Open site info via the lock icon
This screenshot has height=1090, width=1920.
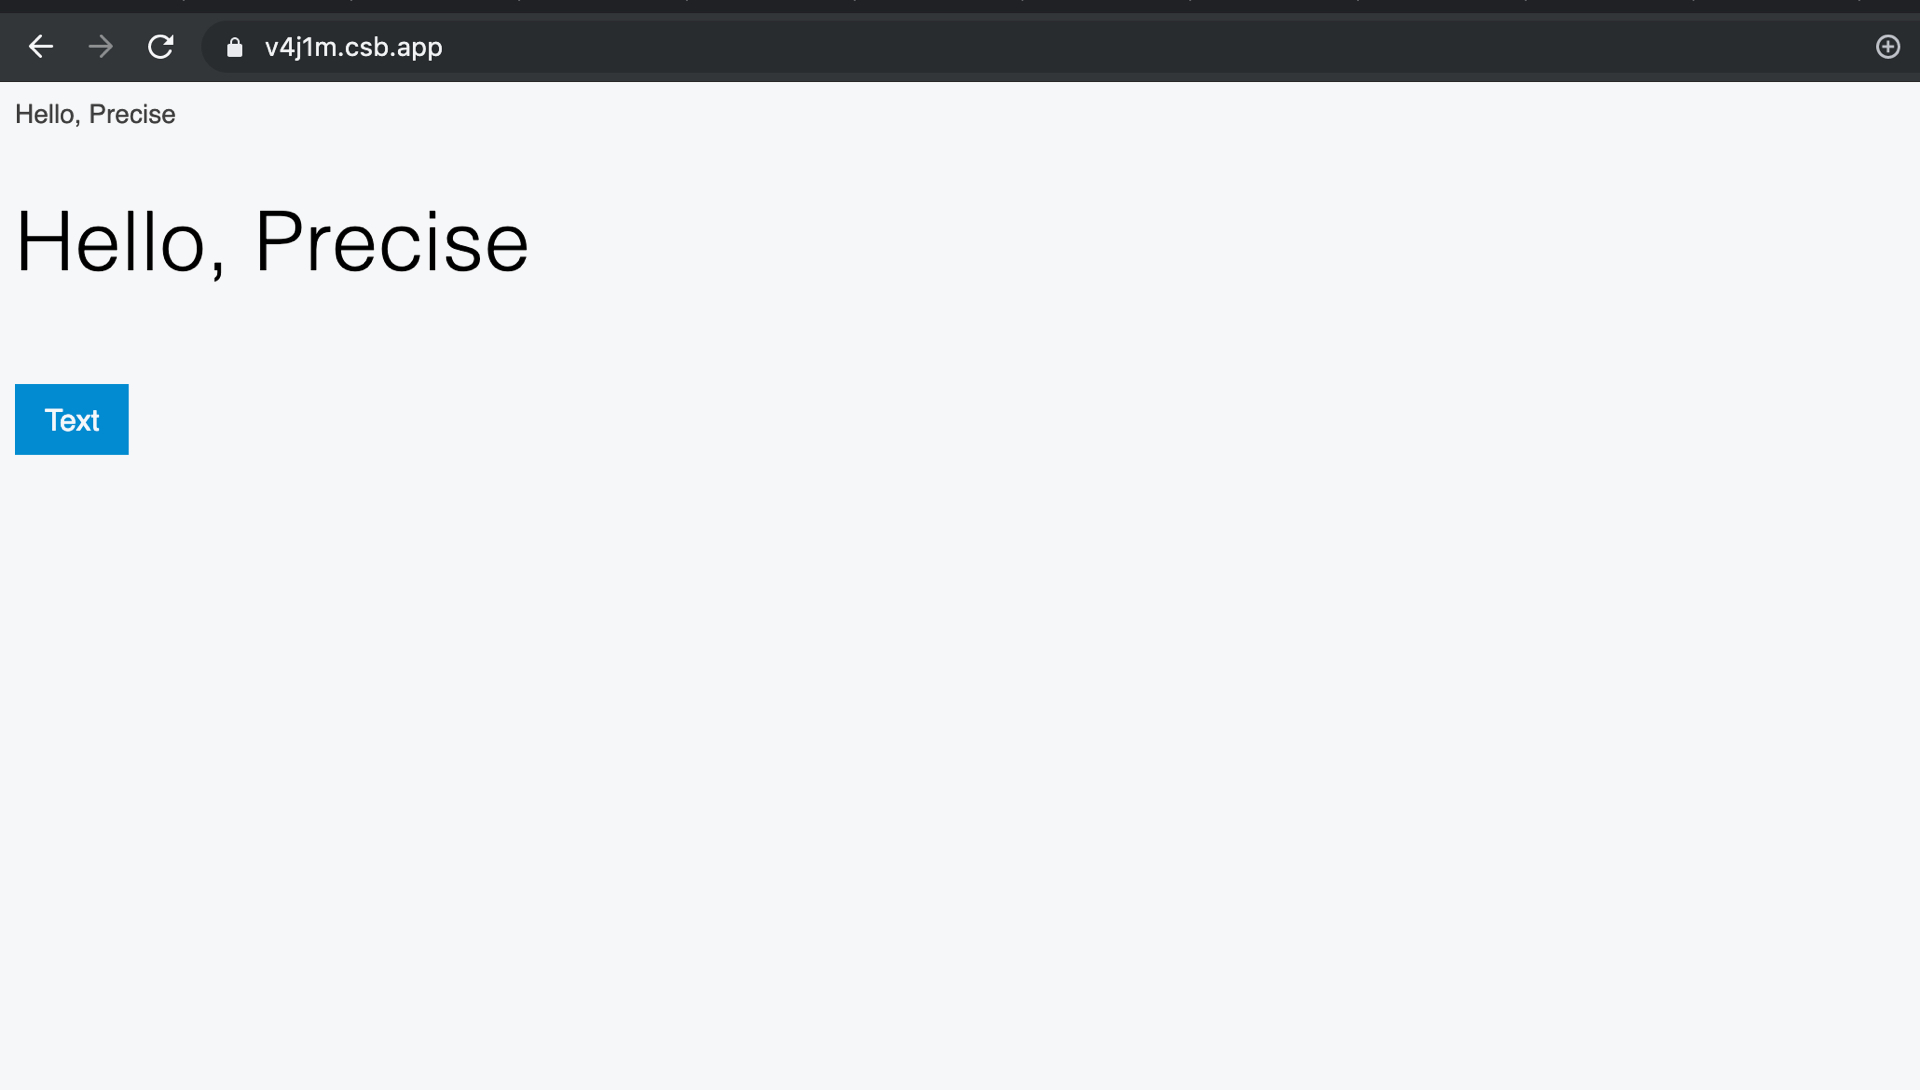tap(235, 48)
